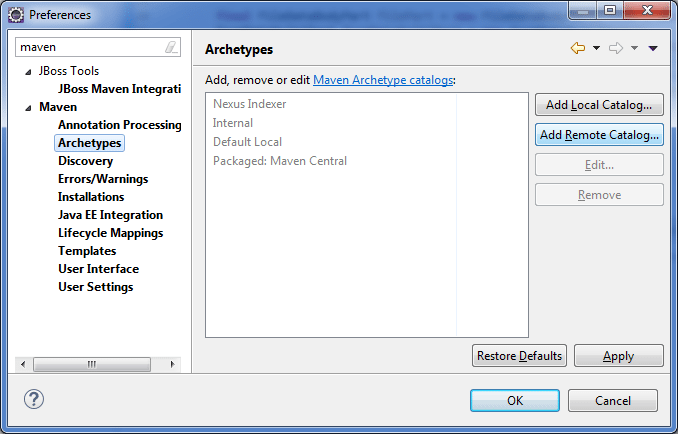The width and height of the screenshot is (678, 434).
Task: Collapse the Maven tree node
Action: tap(28, 108)
